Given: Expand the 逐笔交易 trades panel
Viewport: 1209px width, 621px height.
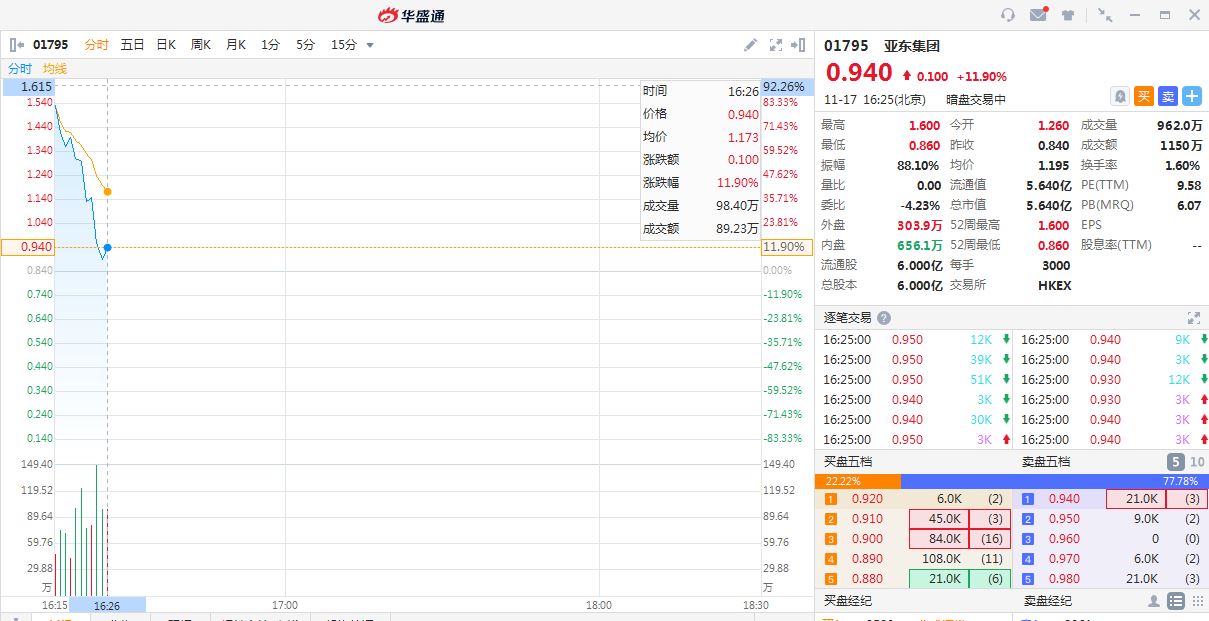Looking at the screenshot, I should 1193,318.
